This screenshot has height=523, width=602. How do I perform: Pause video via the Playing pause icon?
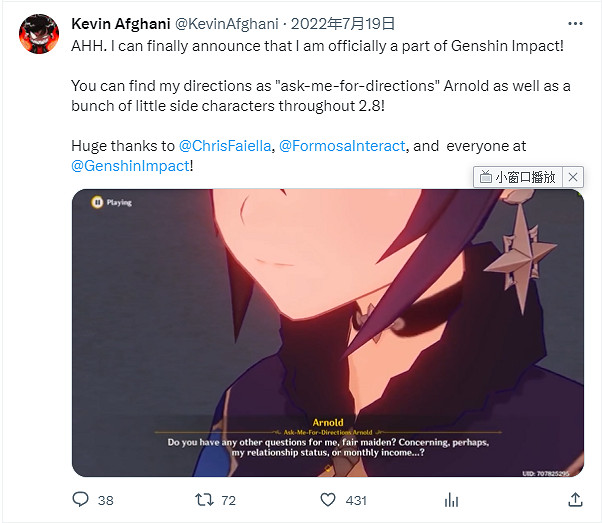coord(97,202)
